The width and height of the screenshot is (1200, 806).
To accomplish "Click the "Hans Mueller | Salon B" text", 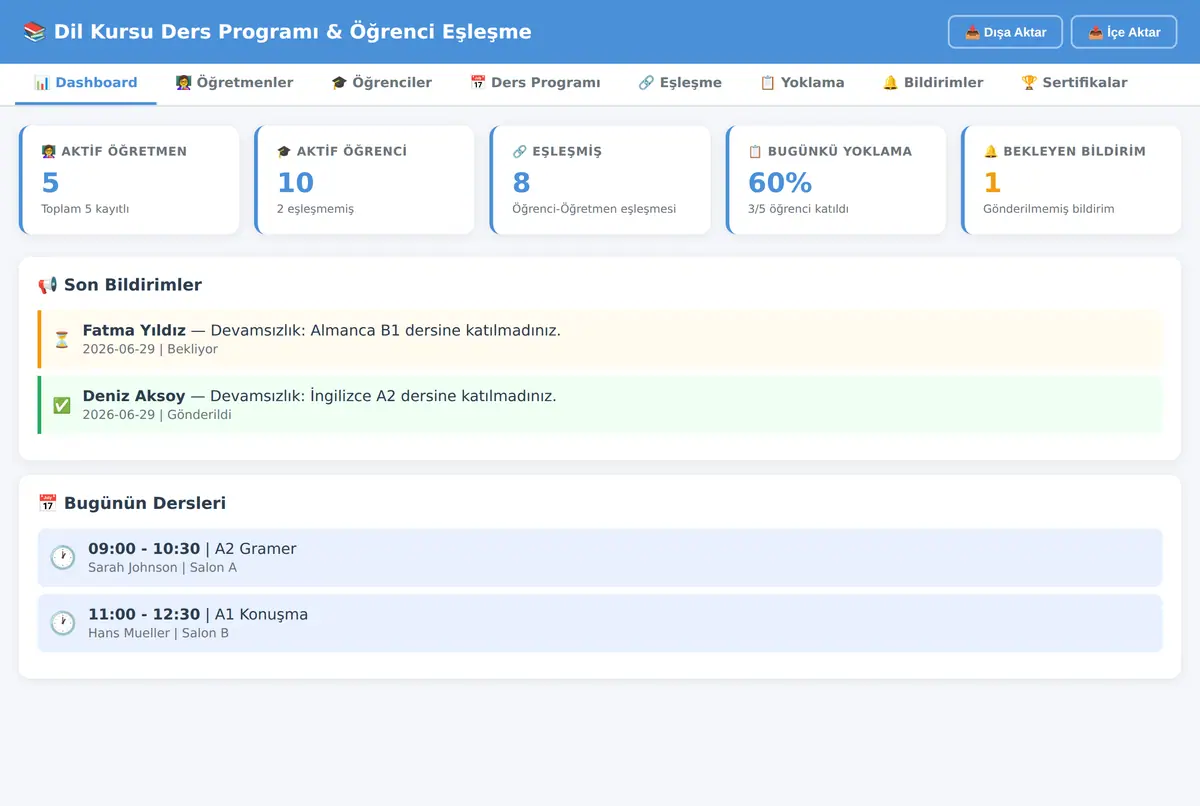I will [159, 633].
